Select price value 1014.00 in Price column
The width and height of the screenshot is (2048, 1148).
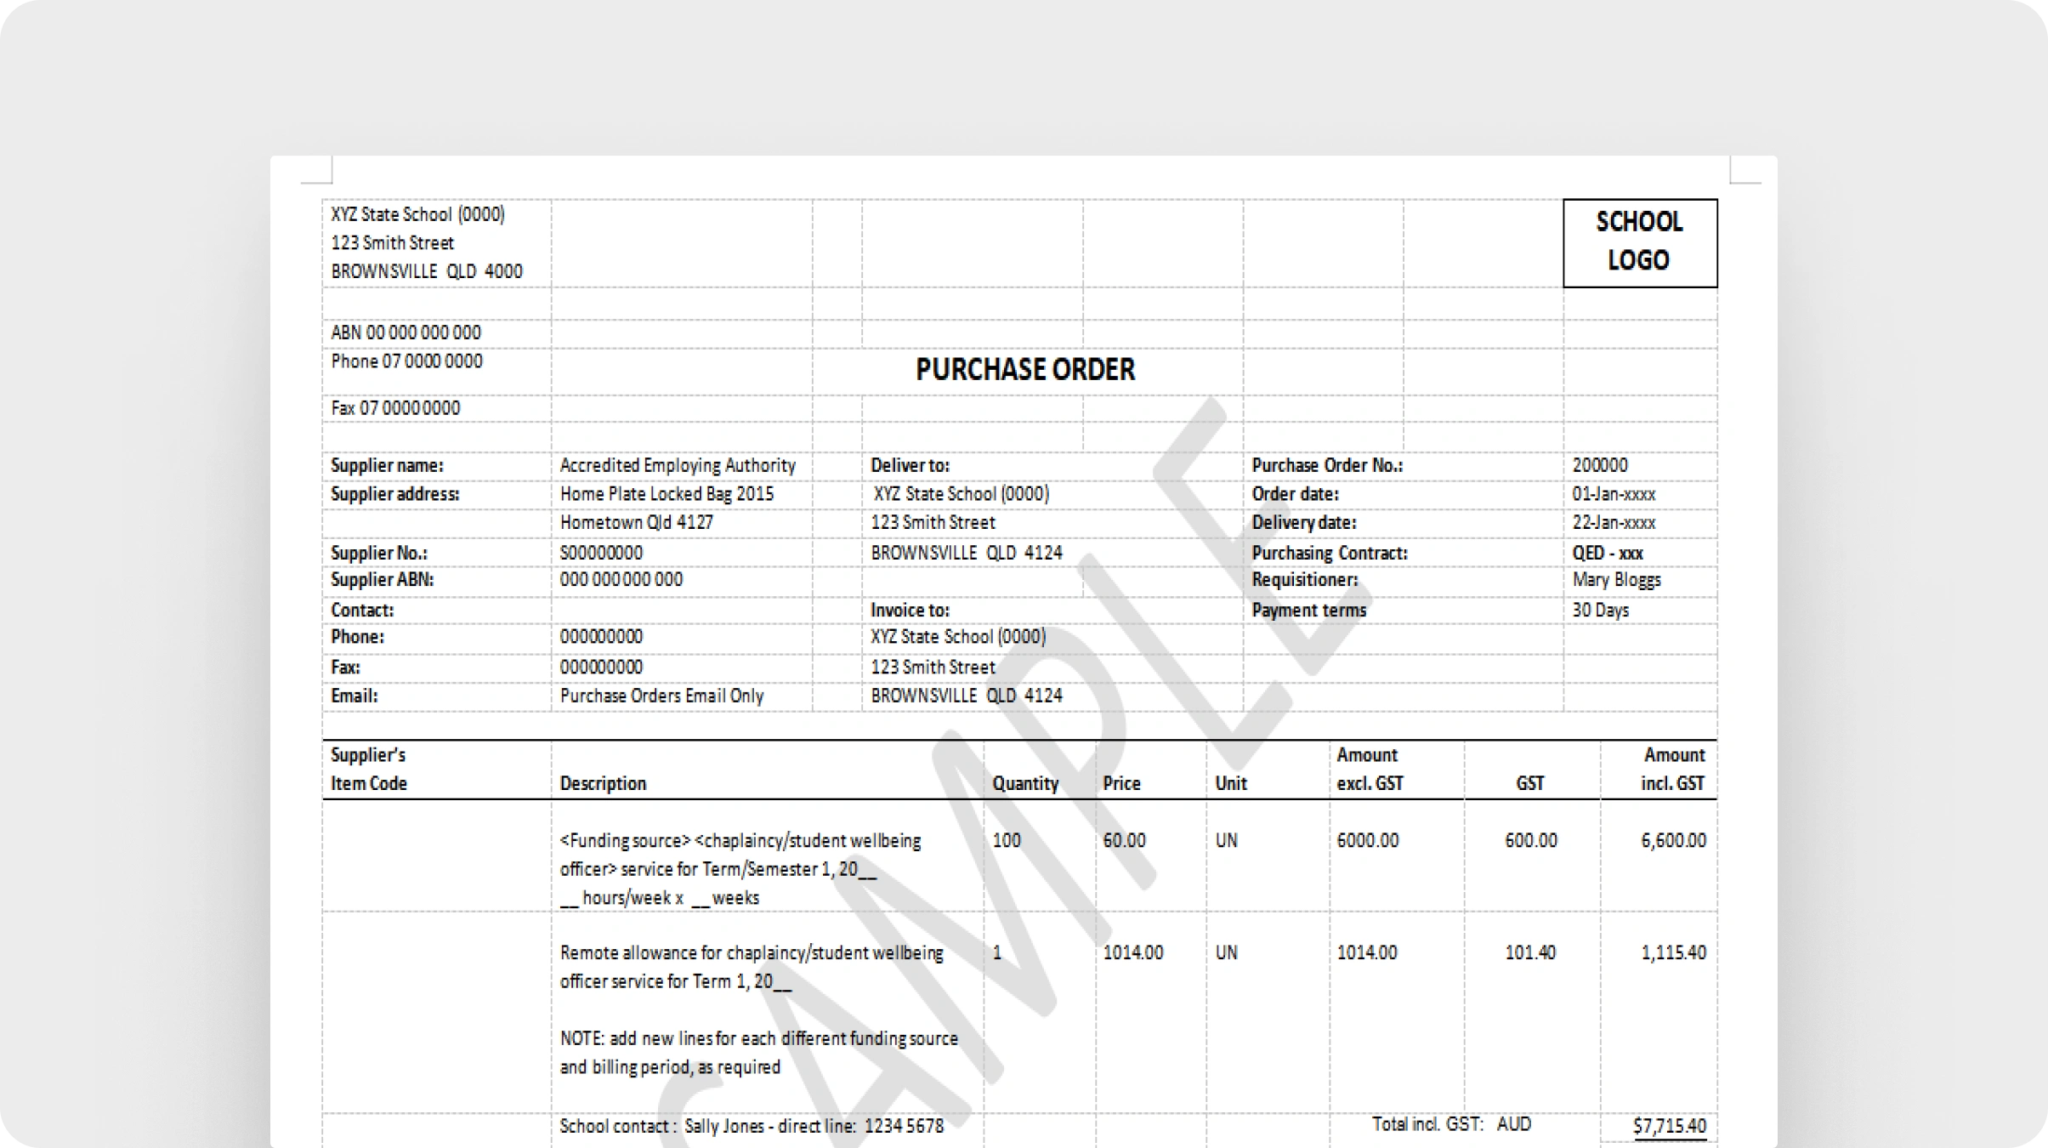(1133, 953)
